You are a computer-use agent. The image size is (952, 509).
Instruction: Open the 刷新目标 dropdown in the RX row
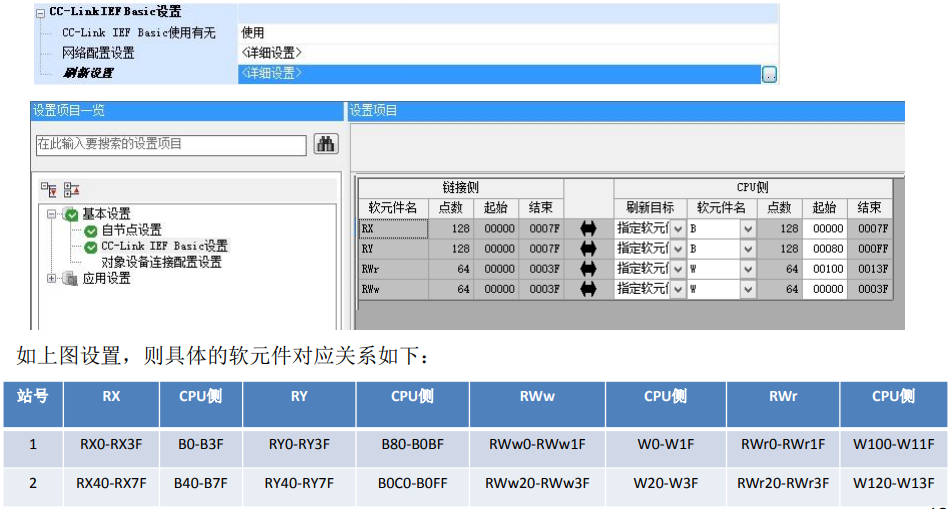678,229
